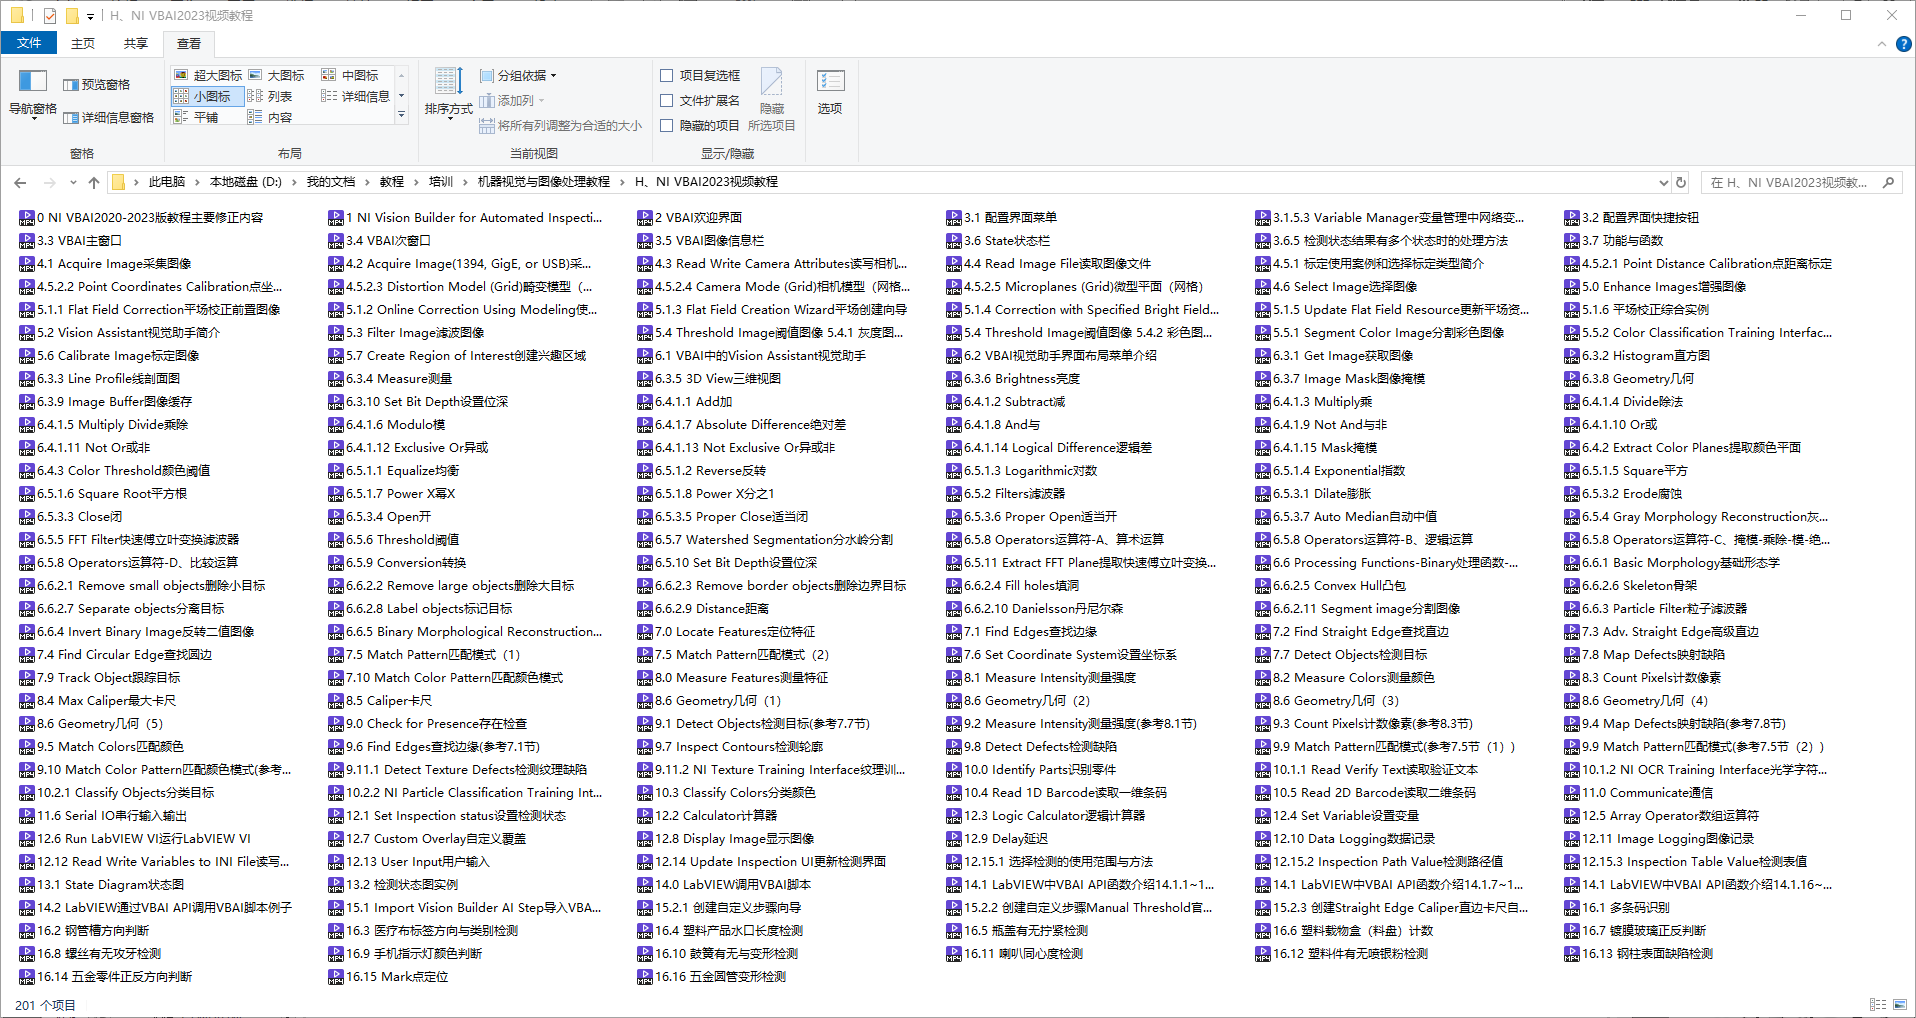Select file 6.3.2 Histogram直方图

[x=1637, y=355]
